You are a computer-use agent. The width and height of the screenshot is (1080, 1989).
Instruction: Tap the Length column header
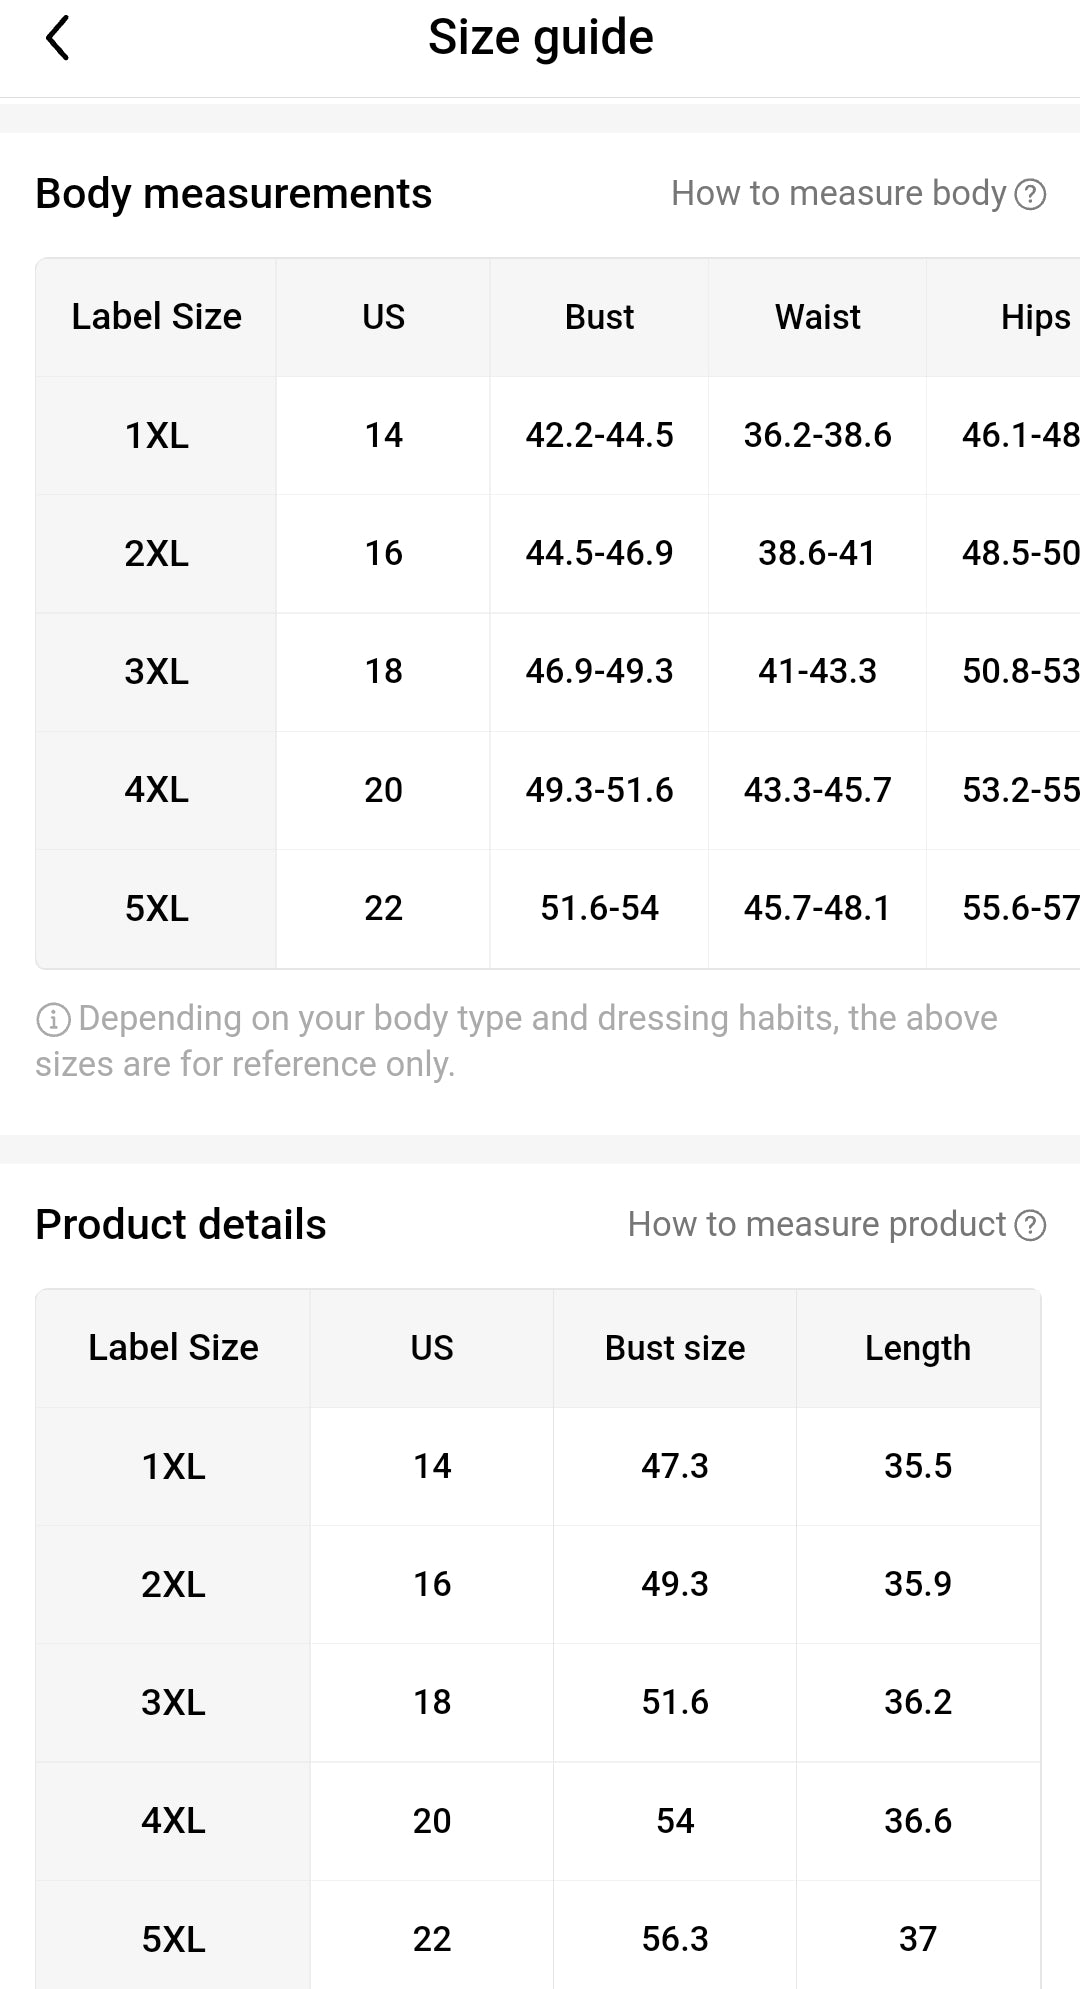pos(917,1348)
